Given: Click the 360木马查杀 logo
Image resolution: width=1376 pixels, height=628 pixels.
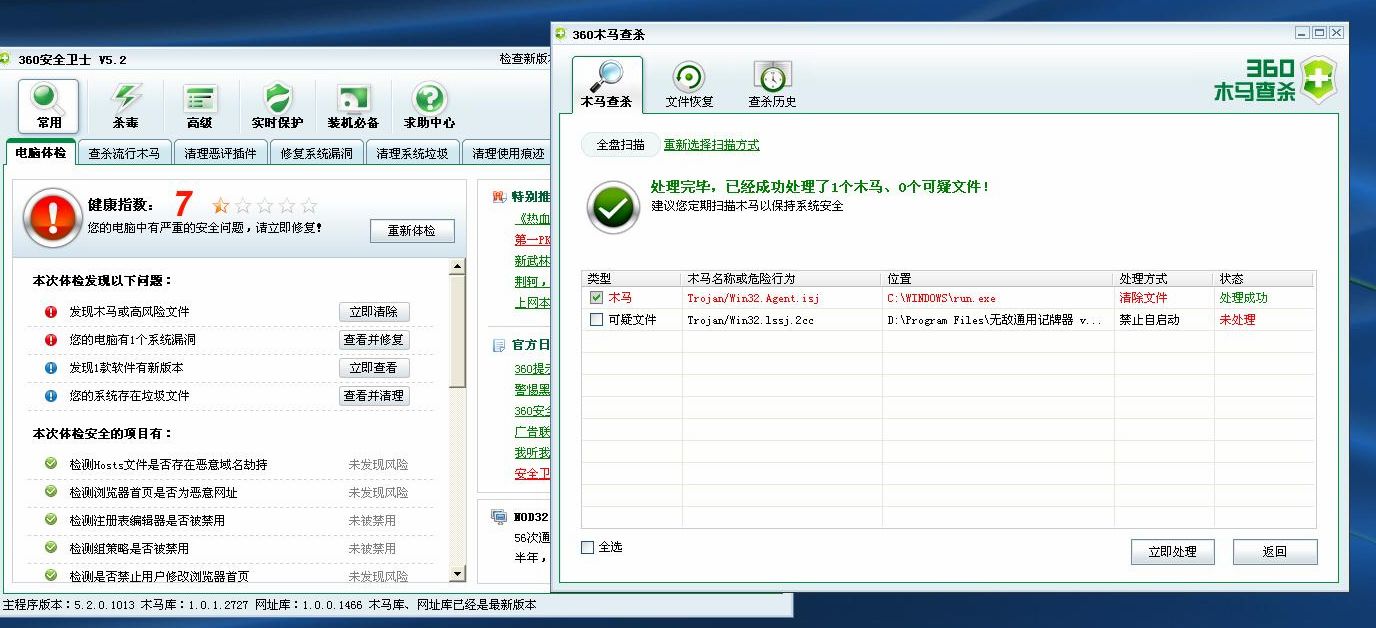Looking at the screenshot, I should [1275, 80].
